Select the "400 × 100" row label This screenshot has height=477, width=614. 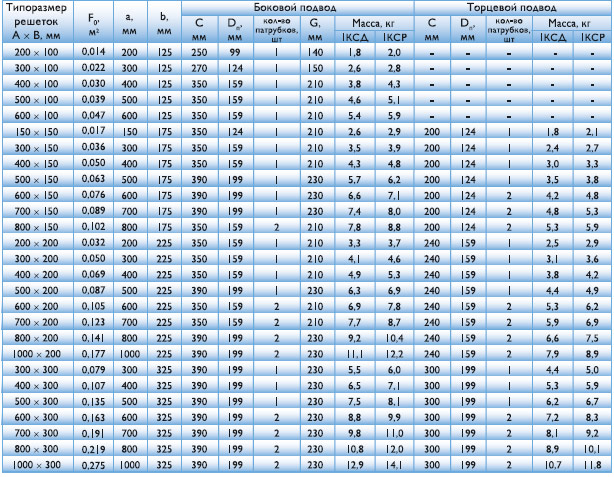tap(36, 84)
